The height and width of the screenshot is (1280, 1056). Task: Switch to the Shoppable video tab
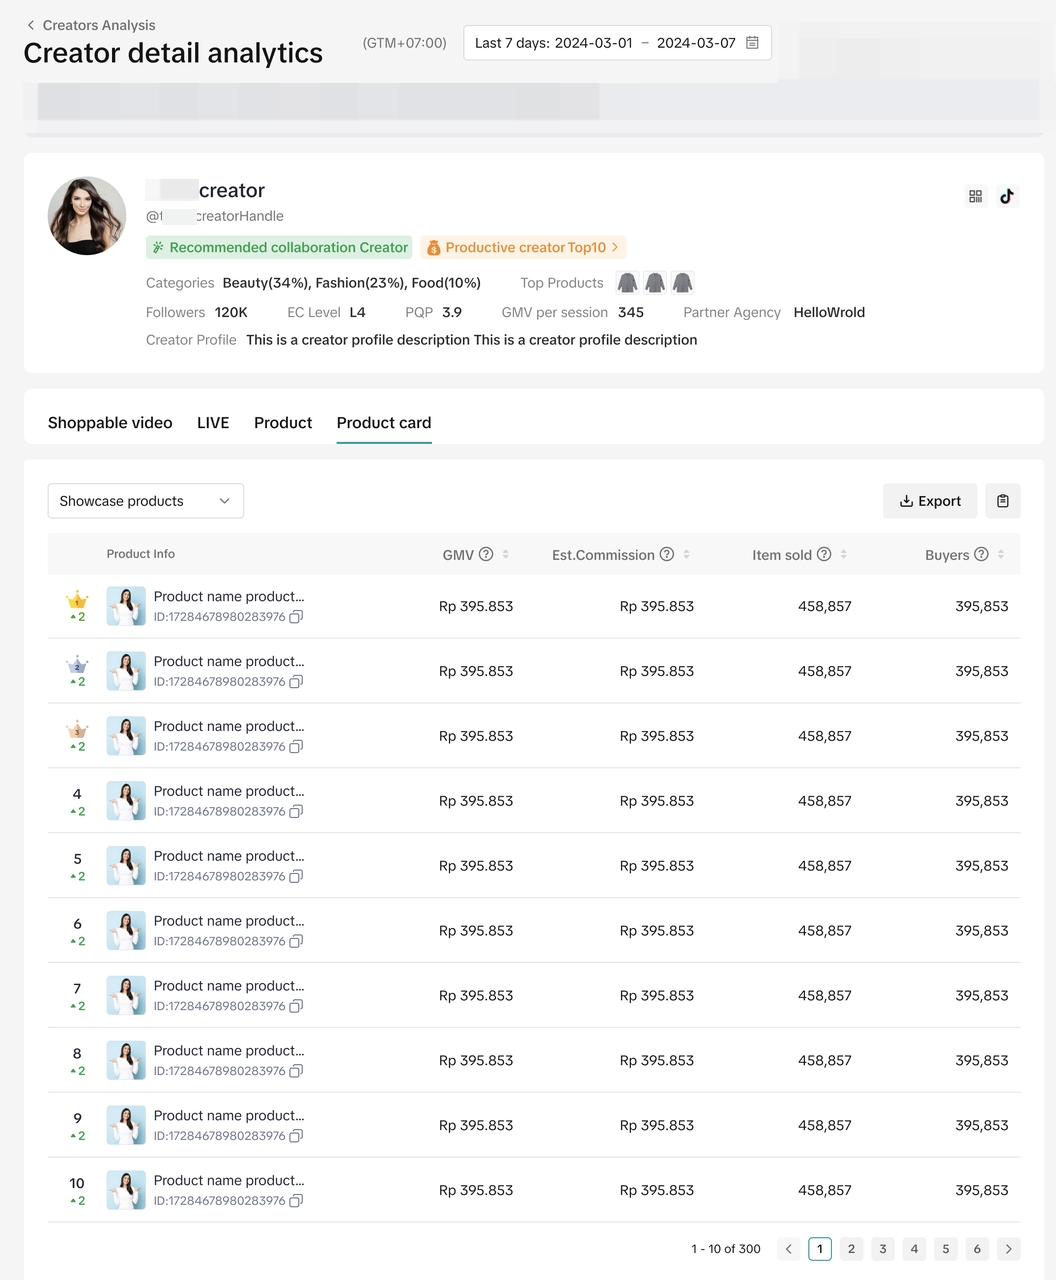[110, 423]
